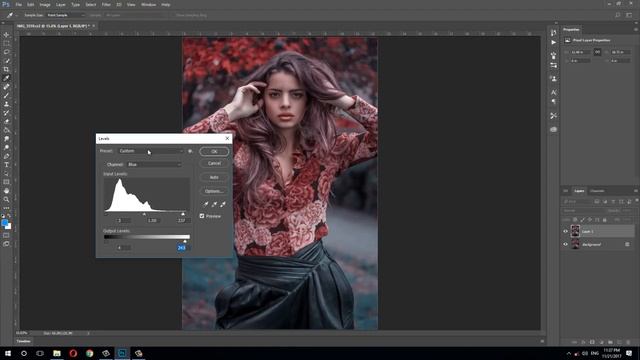Select the Horizontal Type tool

pyautogui.click(x=6, y=164)
